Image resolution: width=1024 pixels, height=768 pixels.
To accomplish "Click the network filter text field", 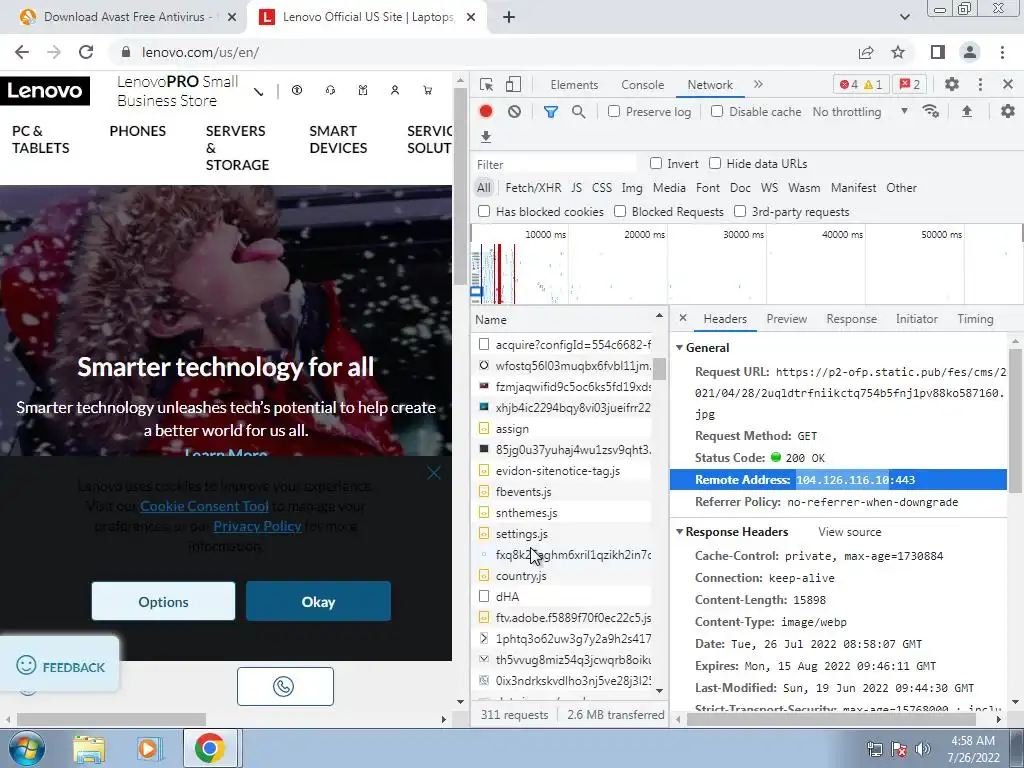I will pos(555,165).
